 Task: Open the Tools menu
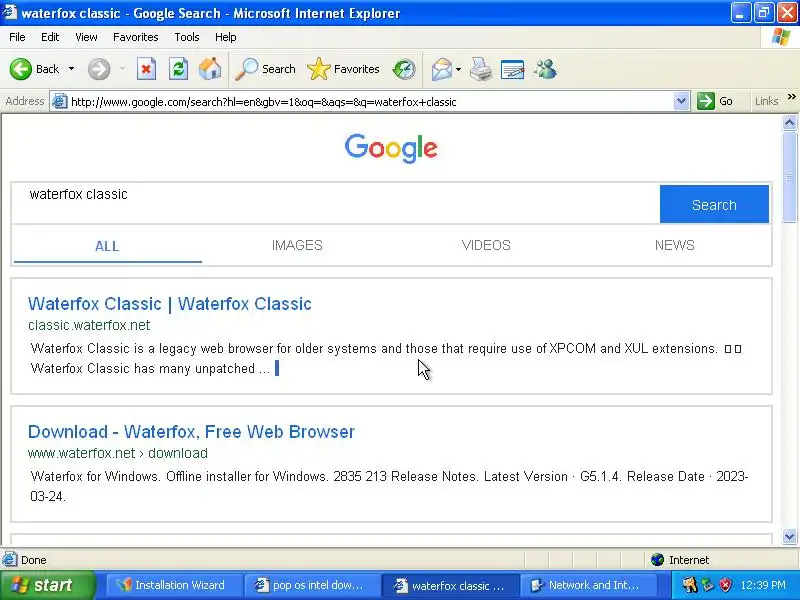(x=187, y=37)
